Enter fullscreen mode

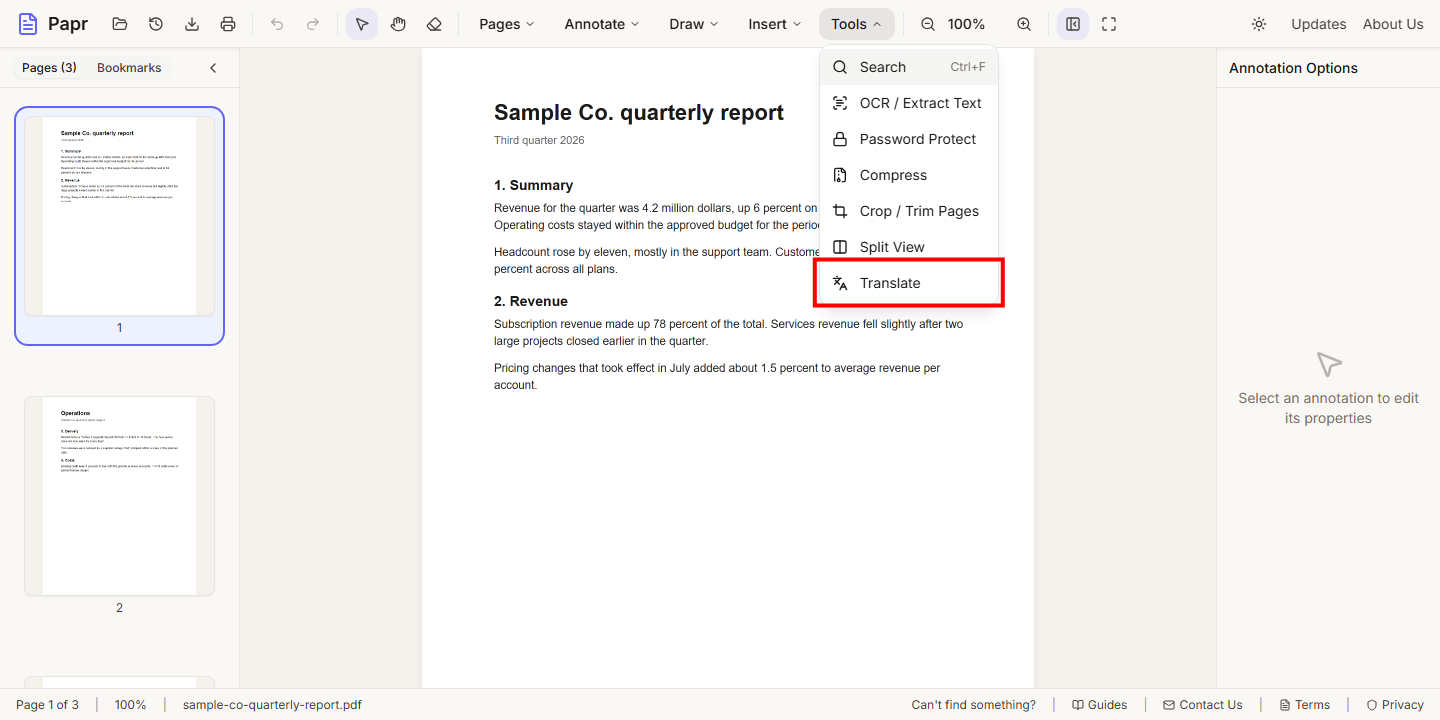(x=1109, y=24)
